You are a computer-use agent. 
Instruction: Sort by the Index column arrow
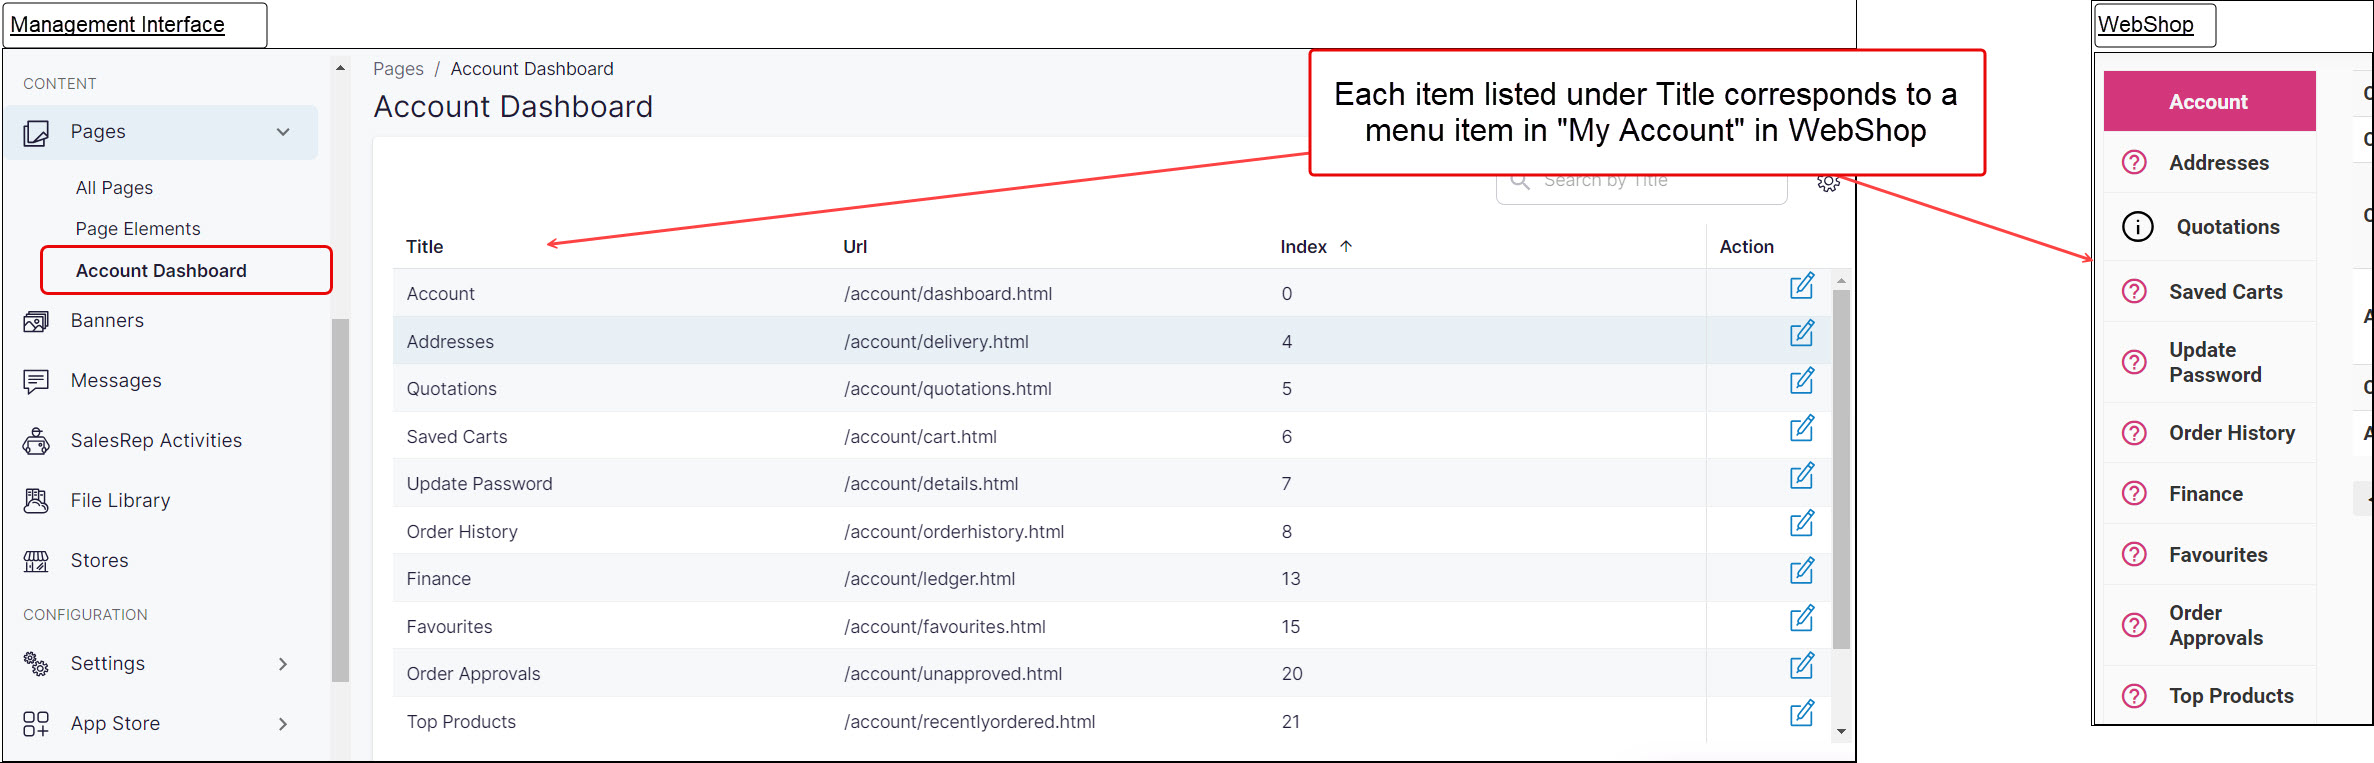click(1346, 246)
